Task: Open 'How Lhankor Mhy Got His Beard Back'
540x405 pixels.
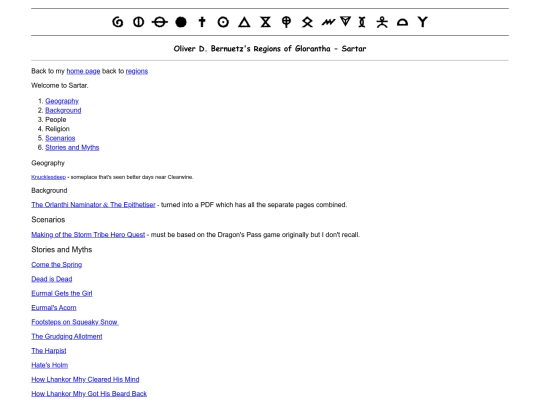Action: (x=89, y=394)
